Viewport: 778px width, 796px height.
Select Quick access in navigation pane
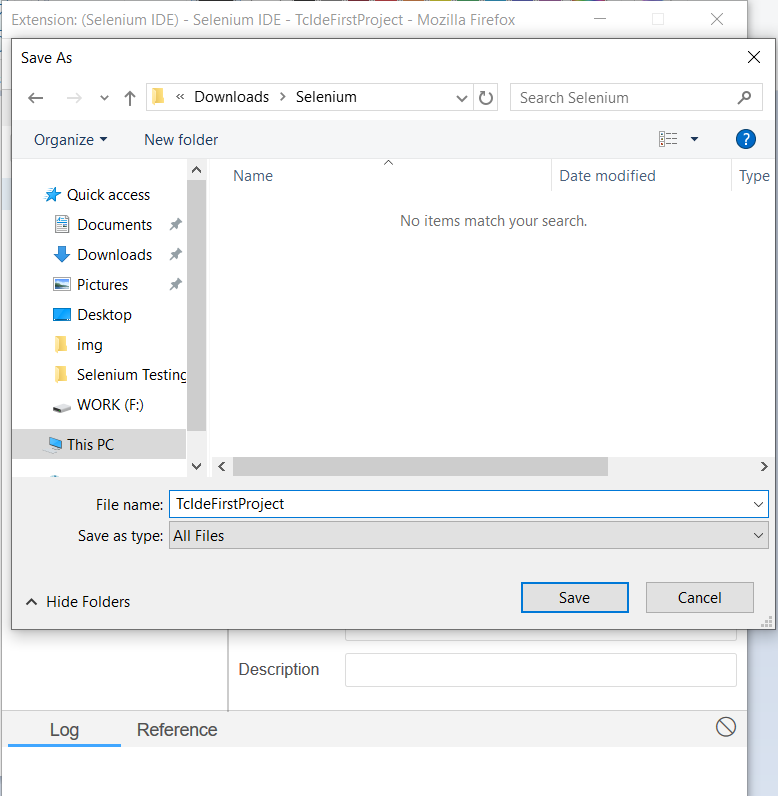(97, 195)
